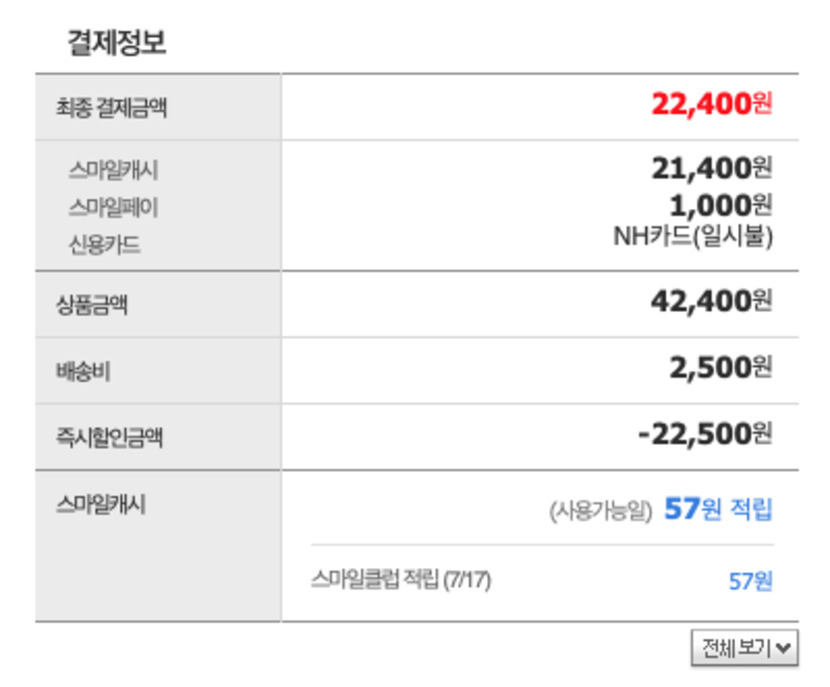The width and height of the screenshot is (830, 687).
Task: Click the blue 57원 적립 text
Action: click(718, 510)
